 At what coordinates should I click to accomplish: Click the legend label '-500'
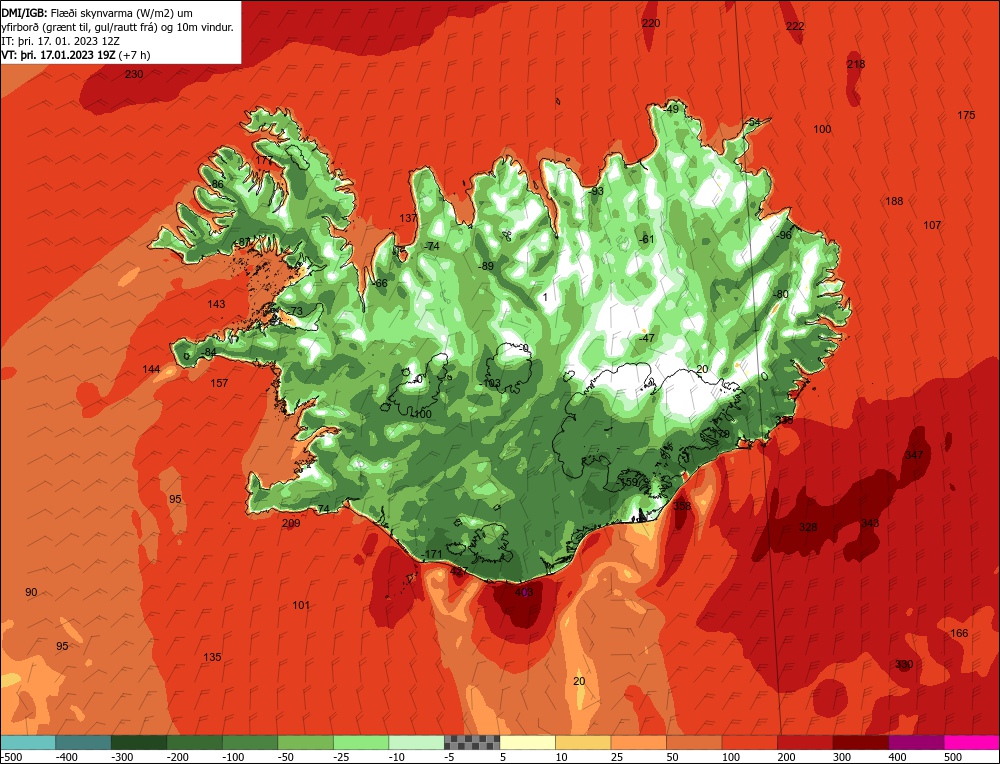pyautogui.click(x=12, y=757)
